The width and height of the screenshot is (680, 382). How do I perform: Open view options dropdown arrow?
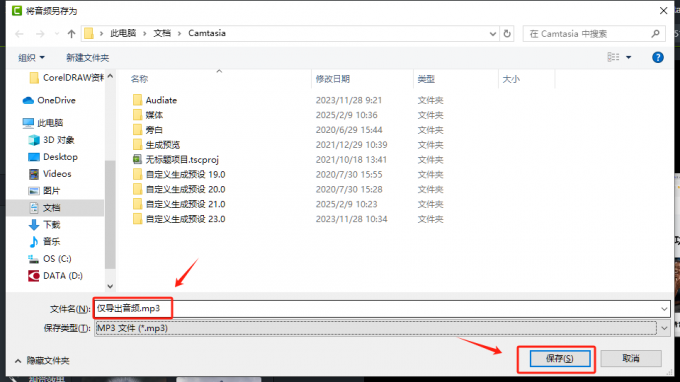coord(628,57)
